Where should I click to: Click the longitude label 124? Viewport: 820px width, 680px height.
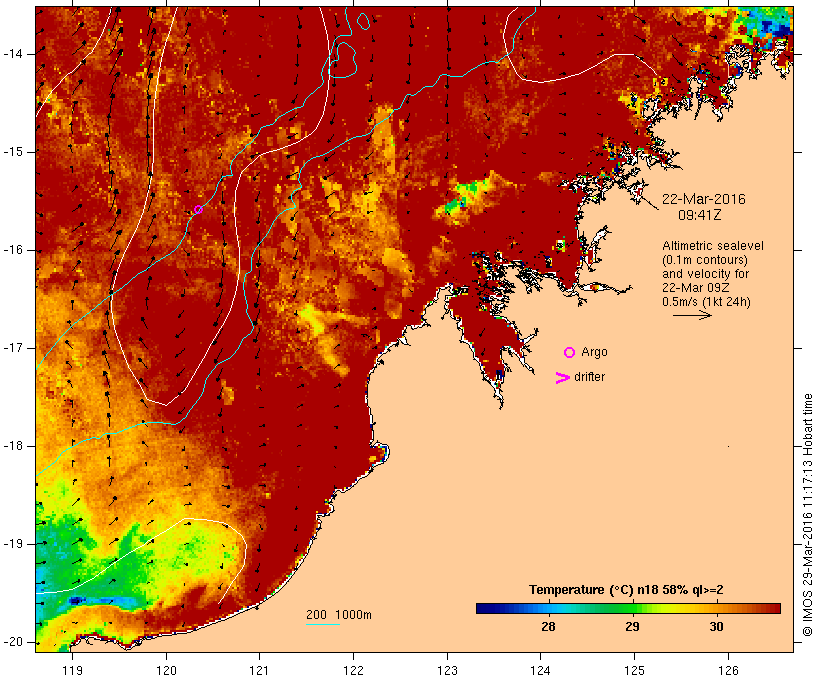(x=540, y=670)
